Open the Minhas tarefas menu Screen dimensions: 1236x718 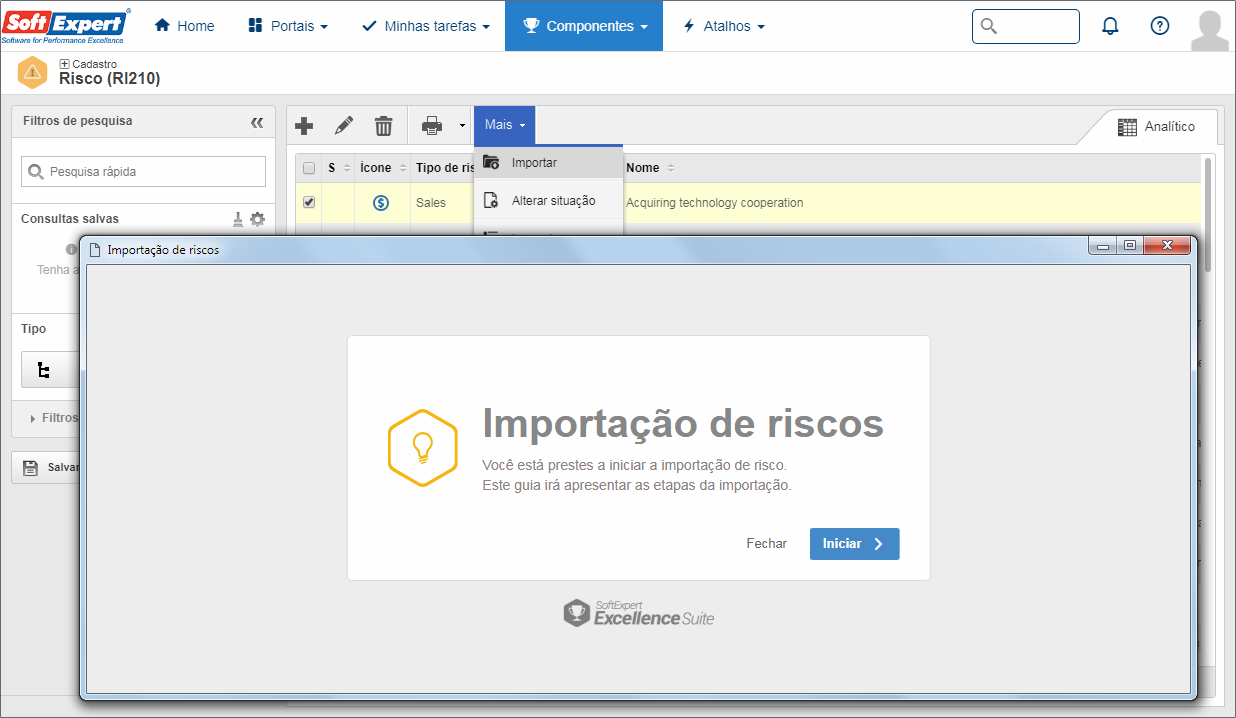point(425,26)
